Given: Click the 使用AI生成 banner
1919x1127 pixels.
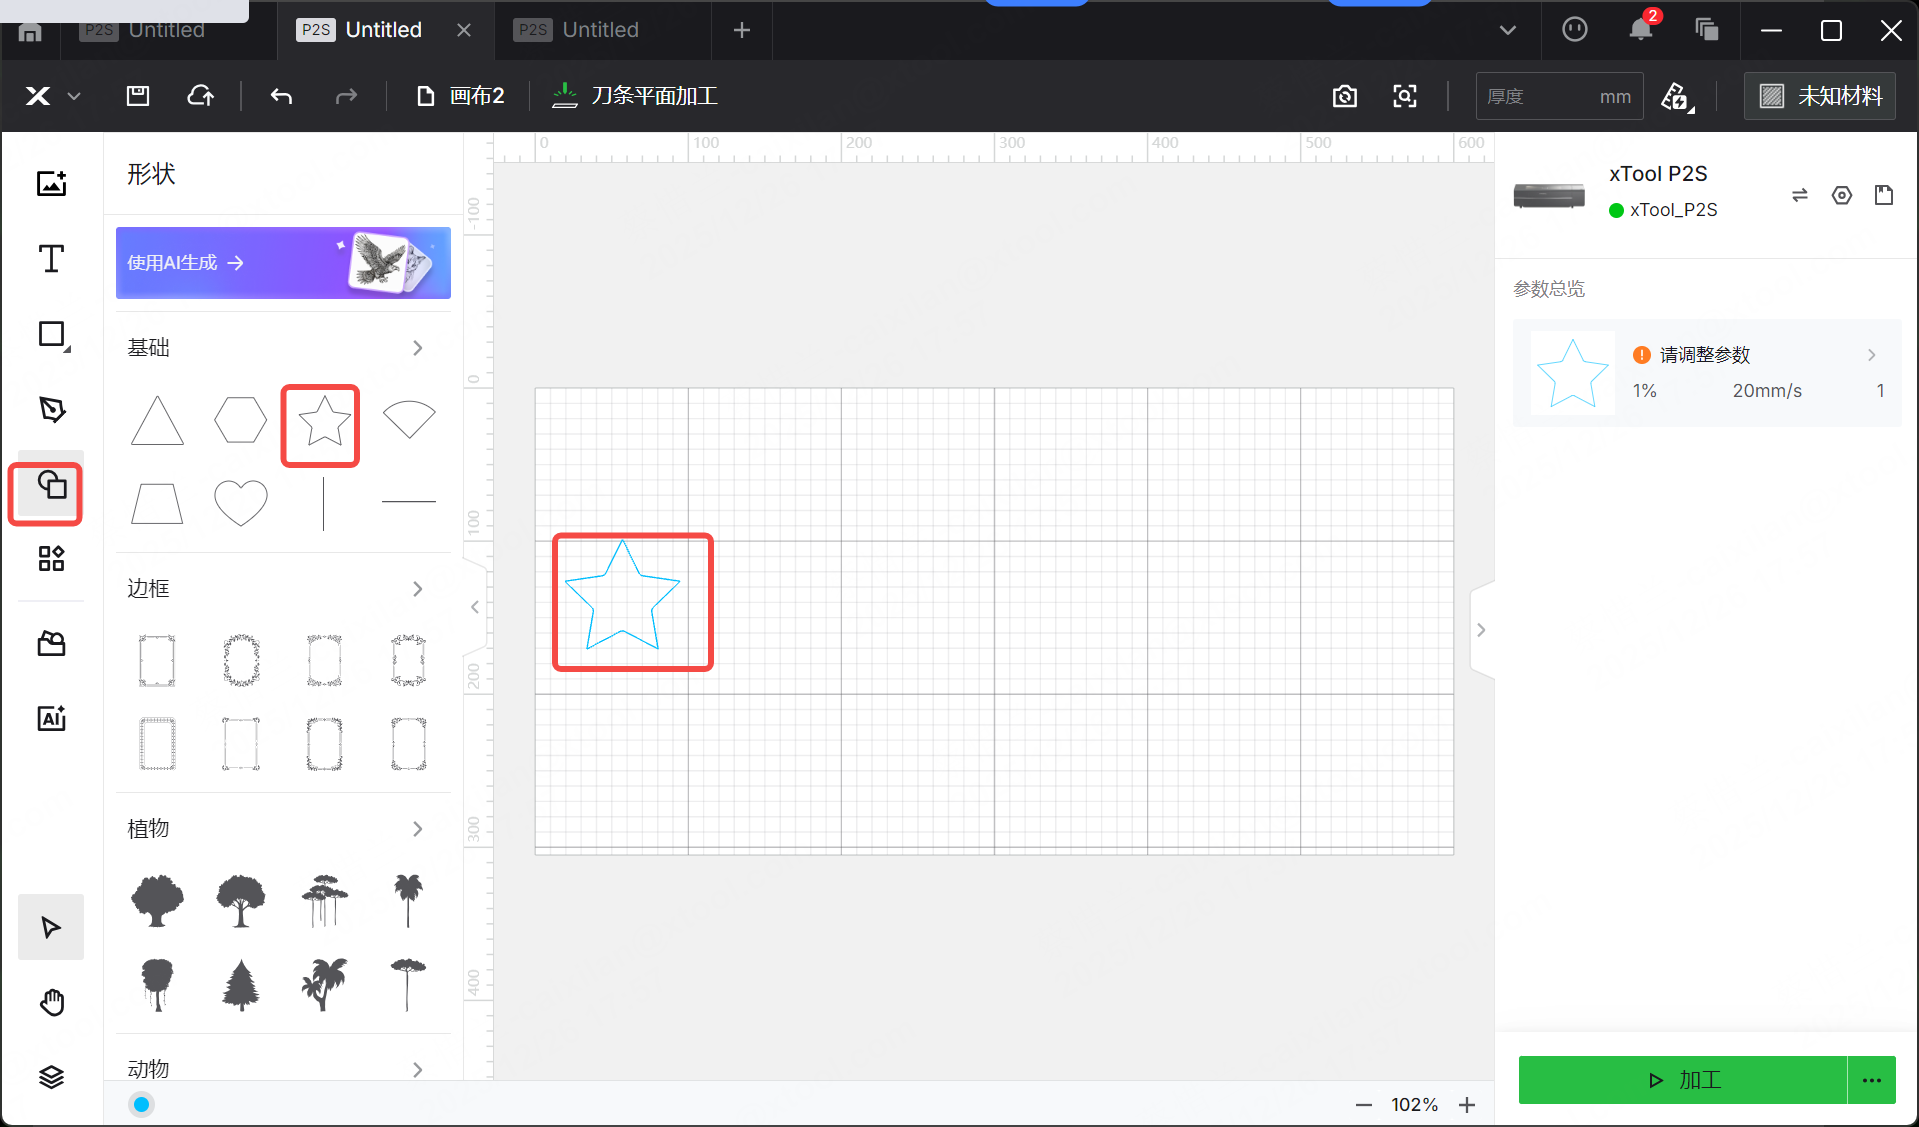Looking at the screenshot, I should [x=283, y=263].
